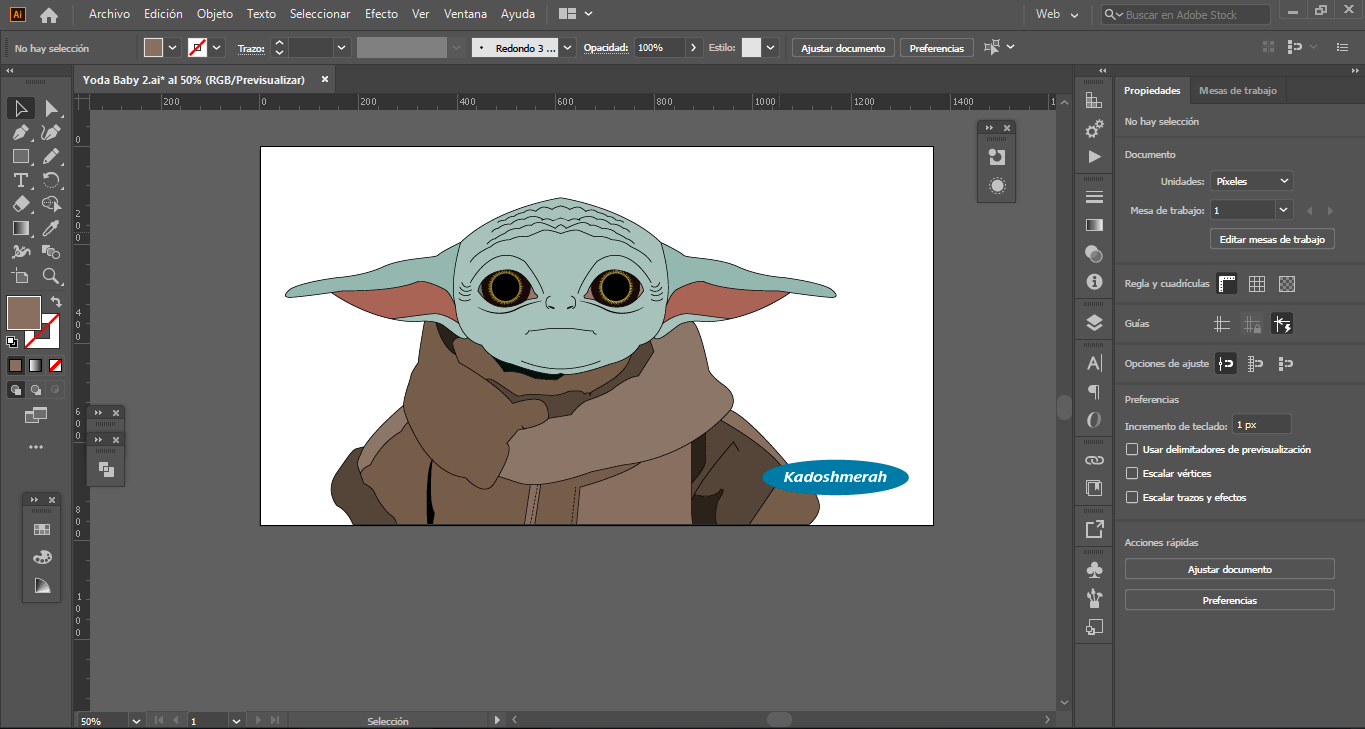Toggle show guides button in Guías
1365x729 pixels.
[x=1222, y=324]
